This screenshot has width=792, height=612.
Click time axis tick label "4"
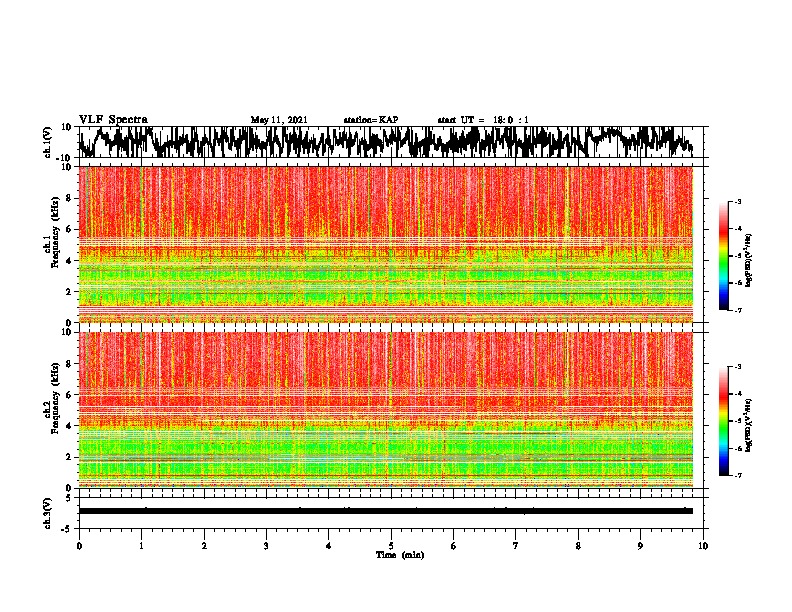(329, 546)
